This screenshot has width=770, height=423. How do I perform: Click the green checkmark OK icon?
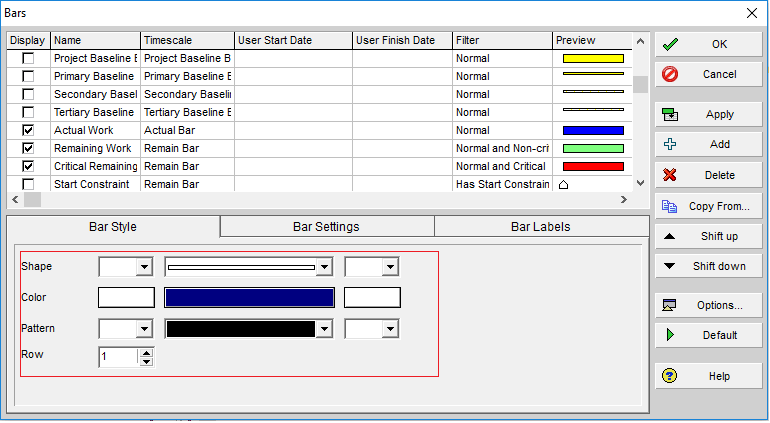(x=670, y=44)
